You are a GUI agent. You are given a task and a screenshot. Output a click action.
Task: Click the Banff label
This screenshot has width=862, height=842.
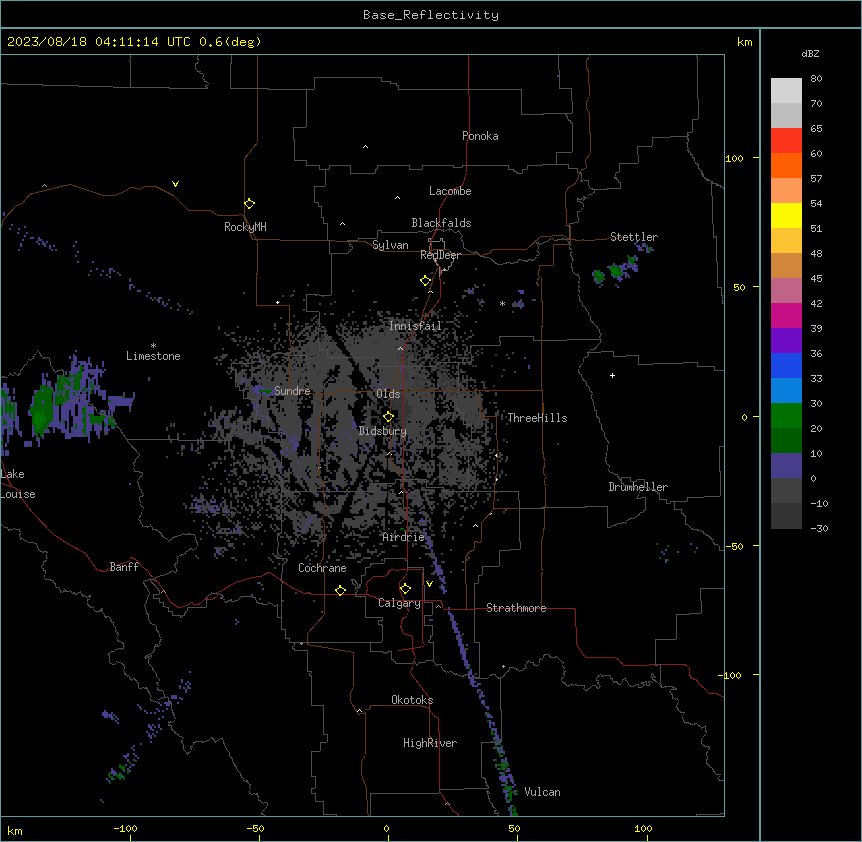click(124, 567)
